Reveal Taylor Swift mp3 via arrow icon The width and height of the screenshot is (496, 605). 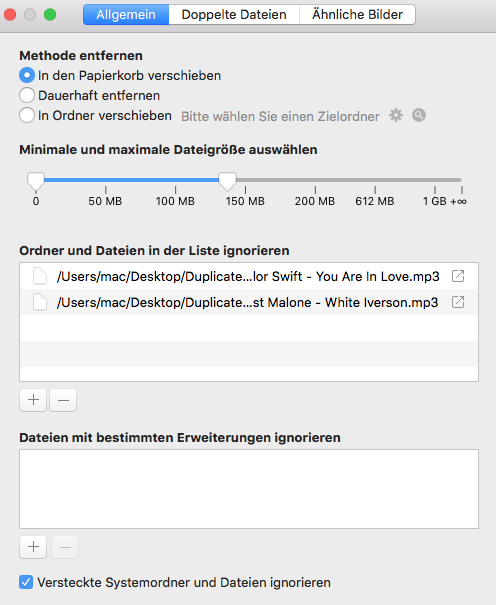pyautogui.click(x=458, y=276)
